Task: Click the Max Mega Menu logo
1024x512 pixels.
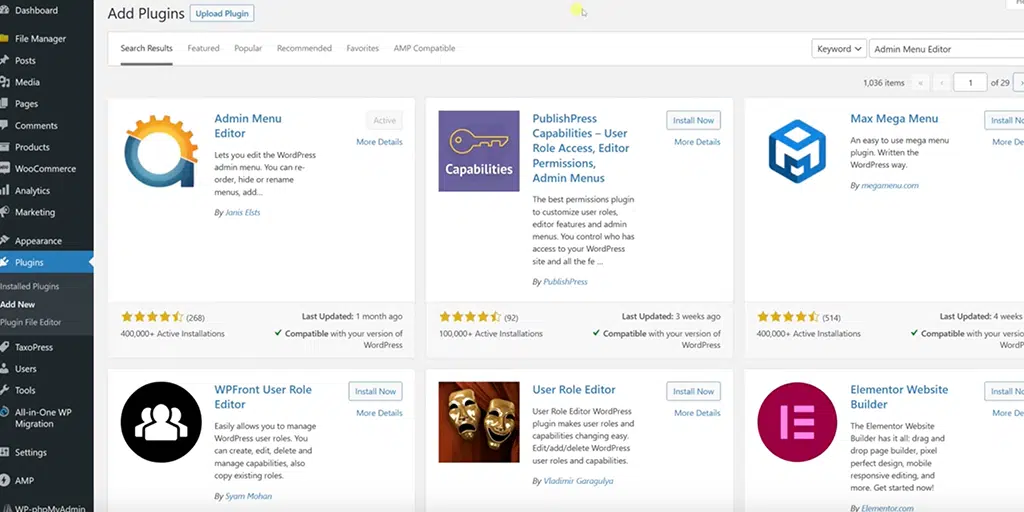Action: click(x=796, y=151)
